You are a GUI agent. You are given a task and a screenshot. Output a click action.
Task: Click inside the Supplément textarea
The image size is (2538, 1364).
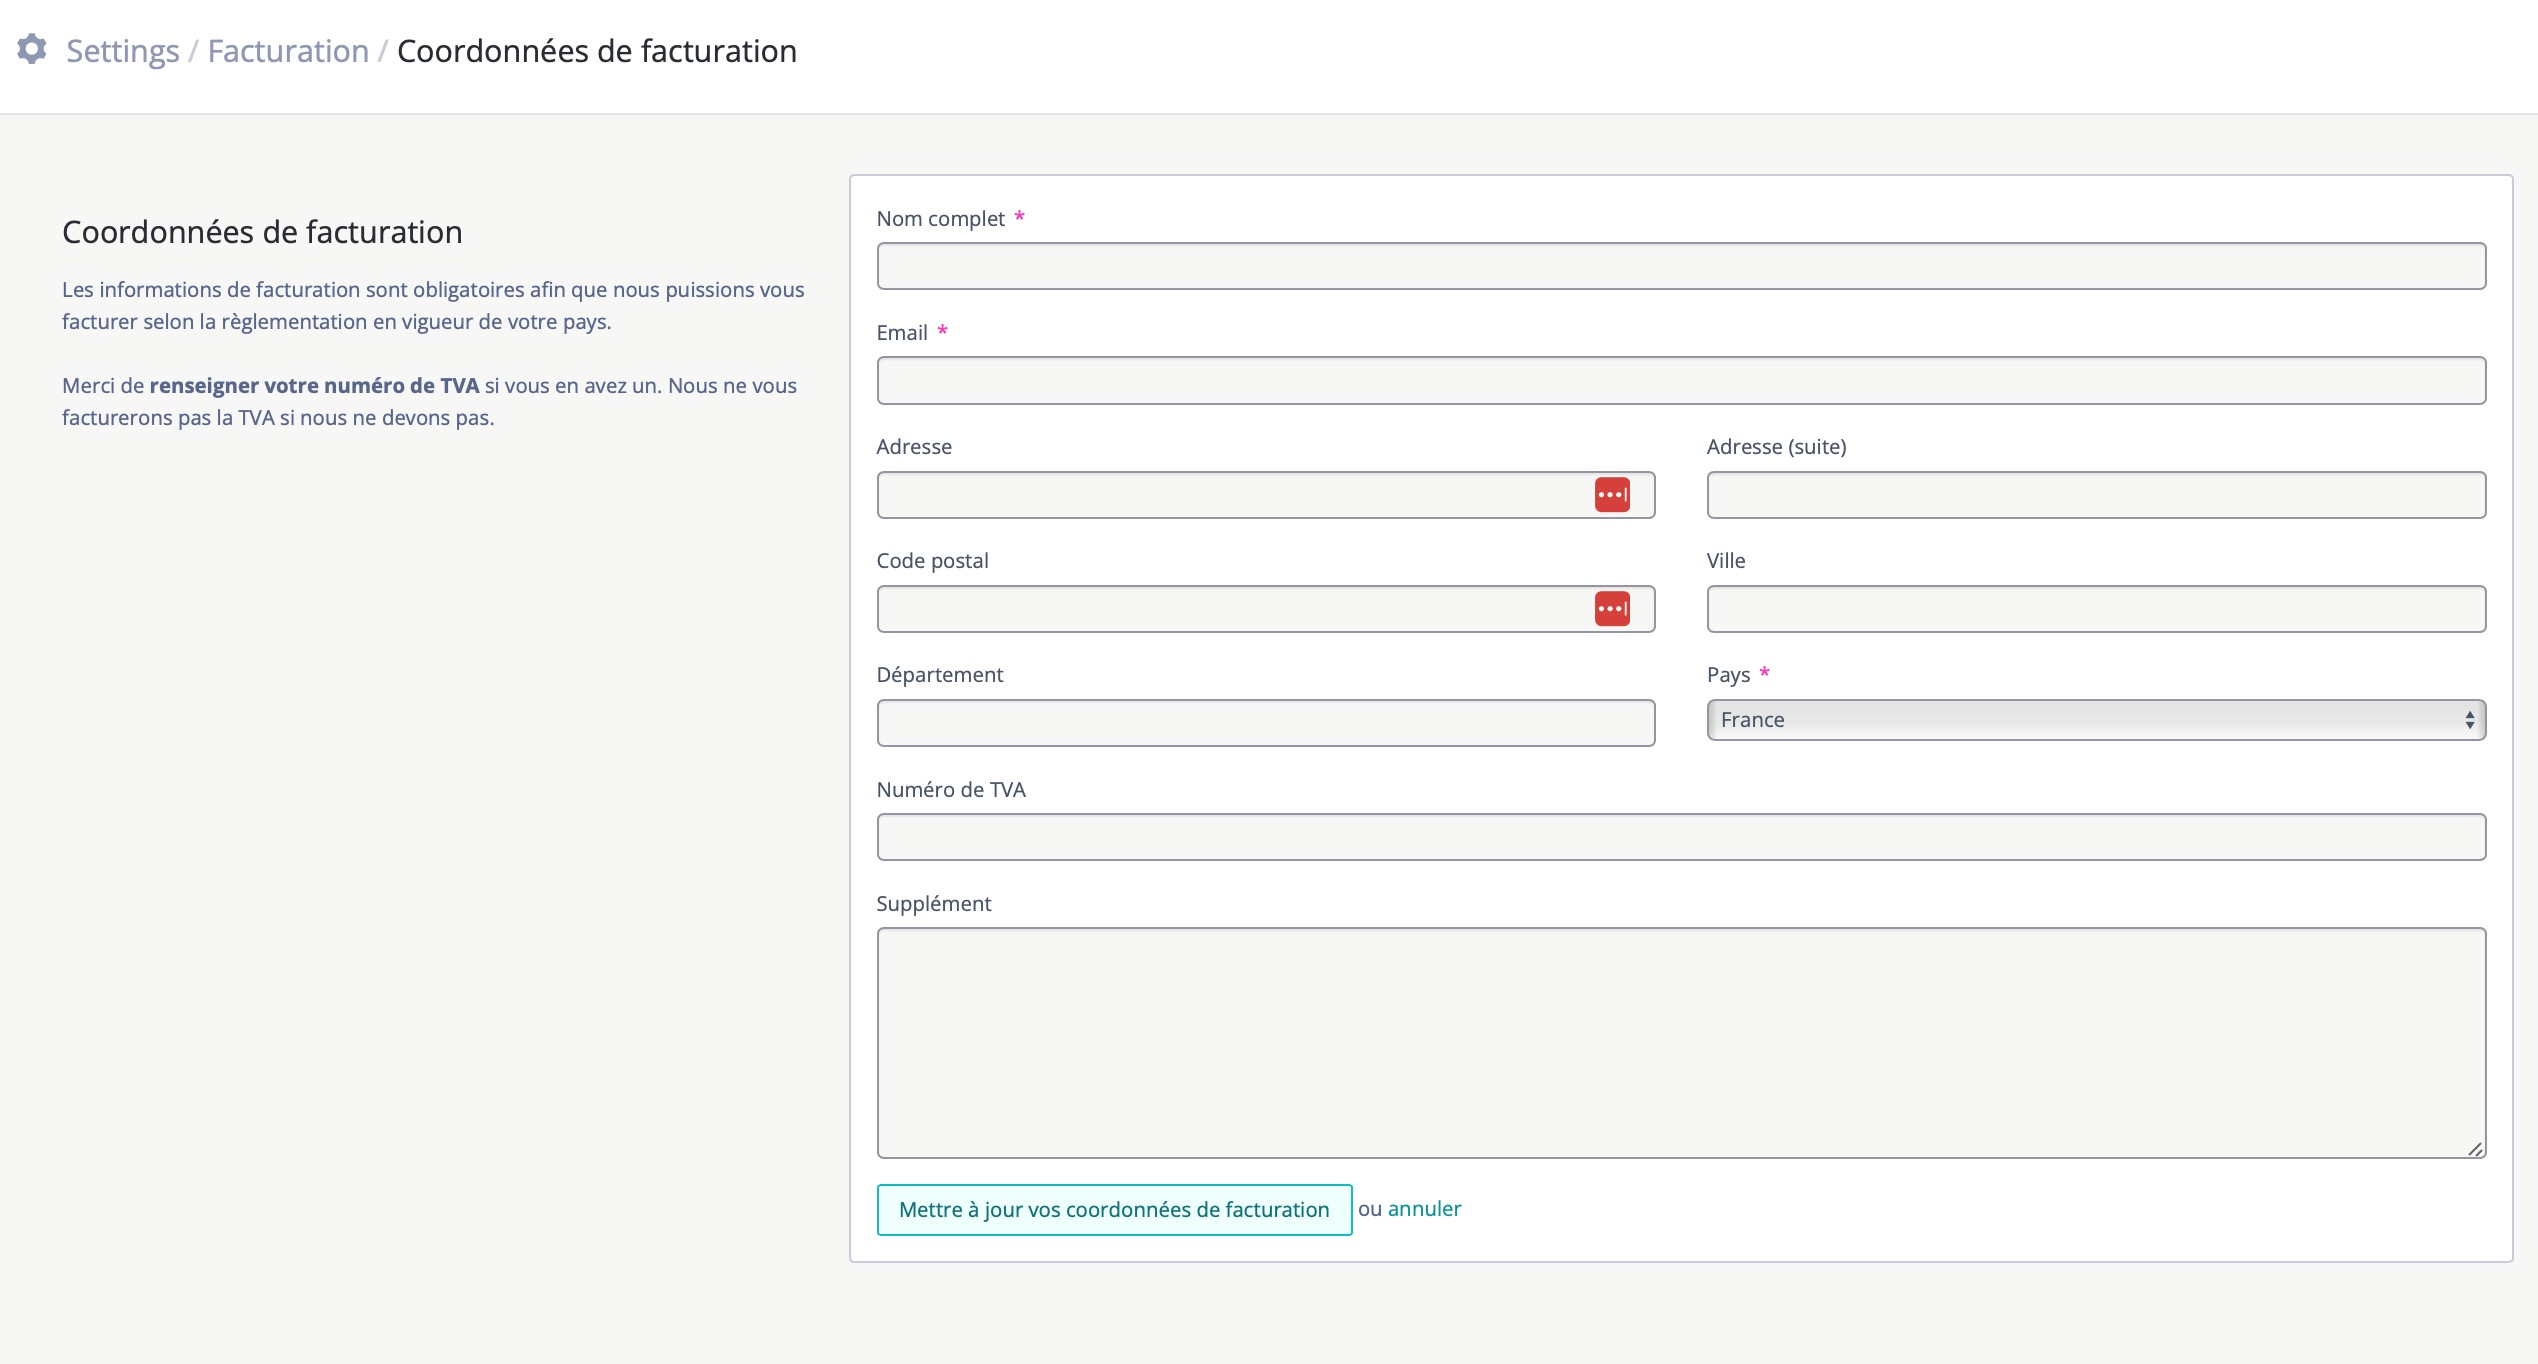pyautogui.click(x=1680, y=1042)
